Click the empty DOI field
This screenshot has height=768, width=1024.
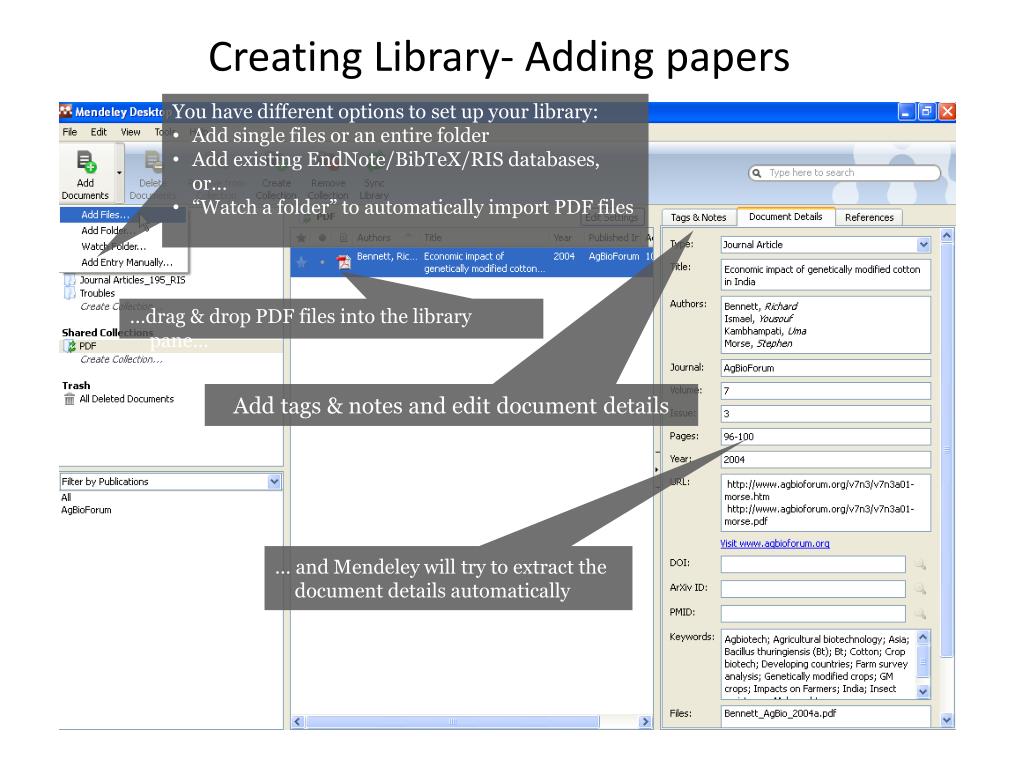[813, 564]
